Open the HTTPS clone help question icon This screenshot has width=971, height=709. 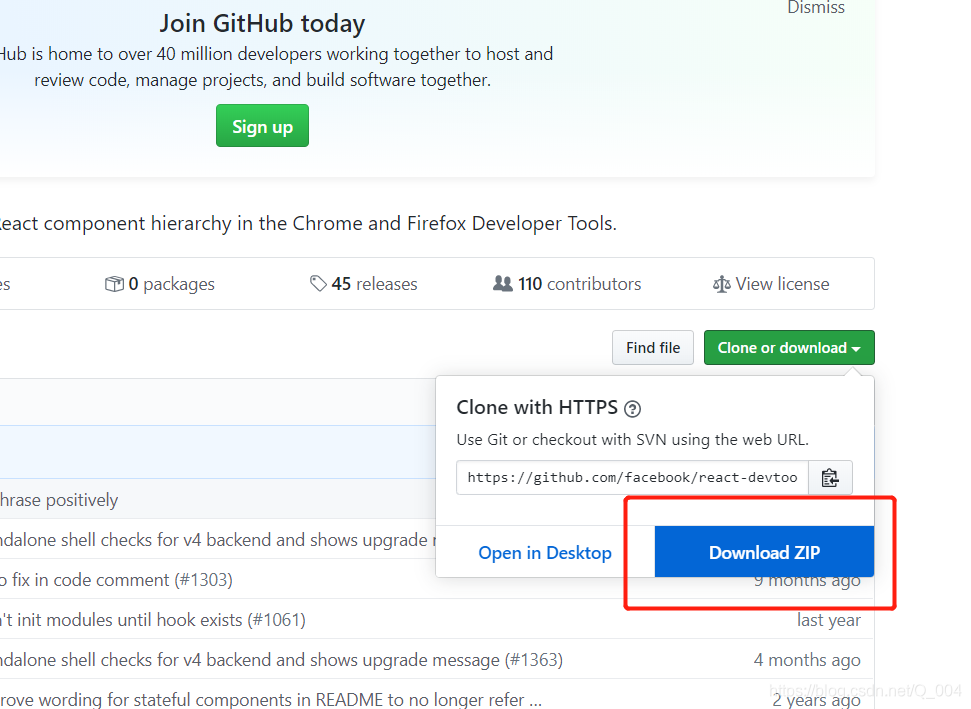pos(632,409)
